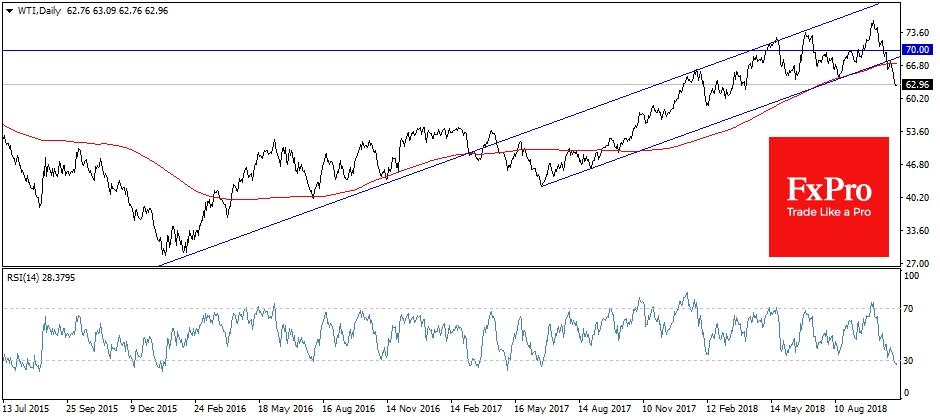940x420 pixels.
Task: Click the 53.60 price axis label
Action: tap(919, 131)
